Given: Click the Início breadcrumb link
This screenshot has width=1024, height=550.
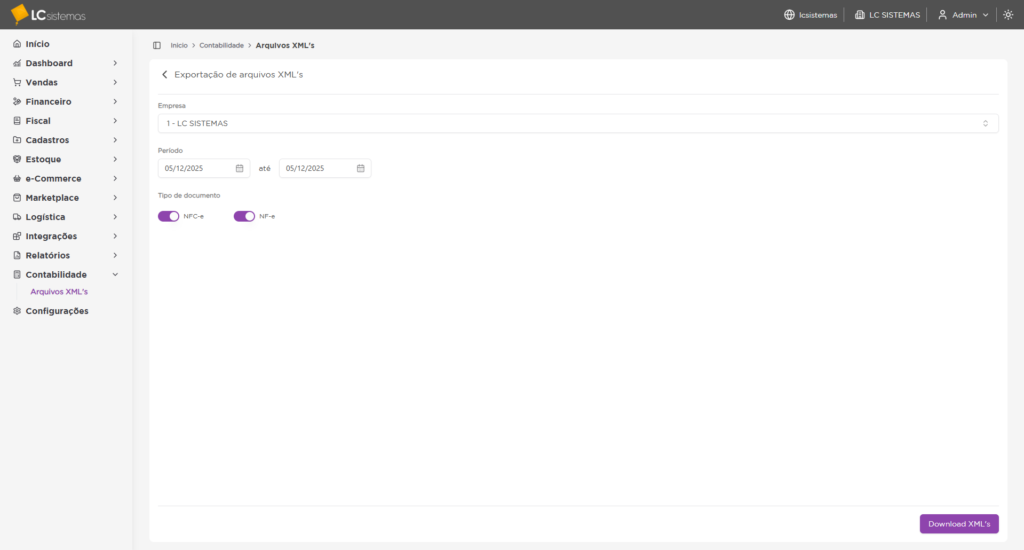Looking at the screenshot, I should (179, 45).
